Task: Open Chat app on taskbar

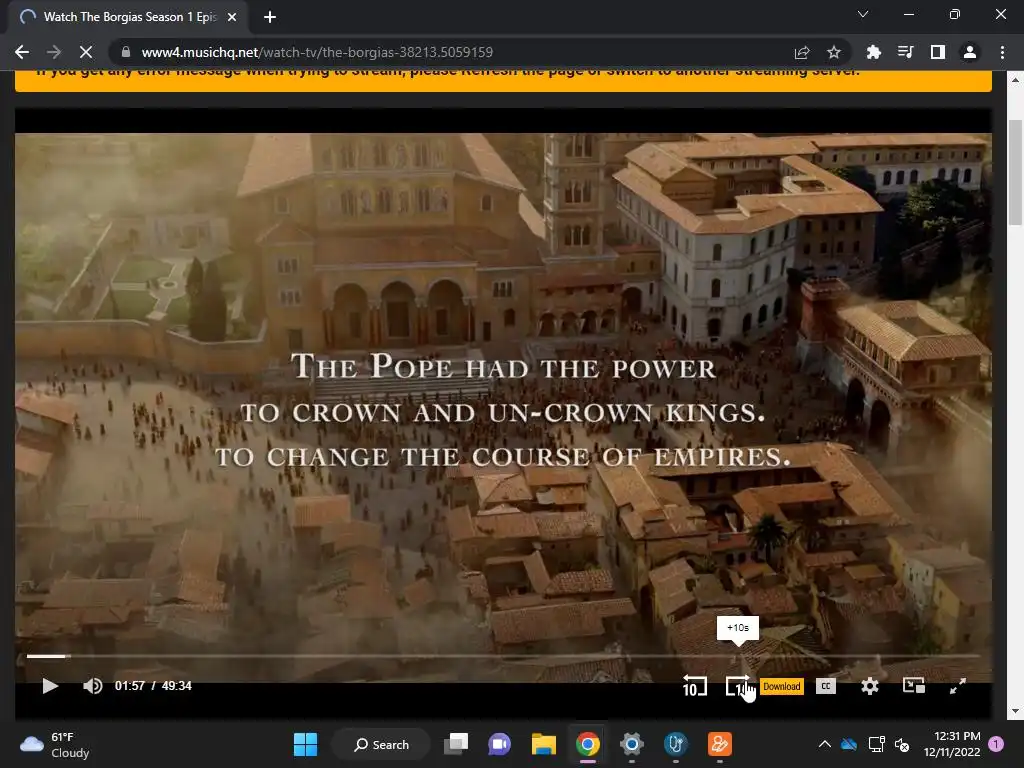Action: [500, 744]
